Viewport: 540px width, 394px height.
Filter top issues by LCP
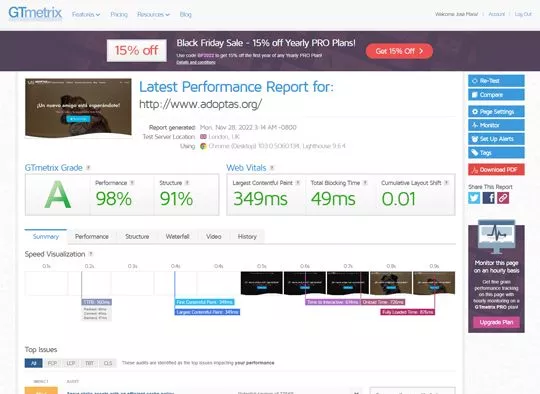coord(71,363)
